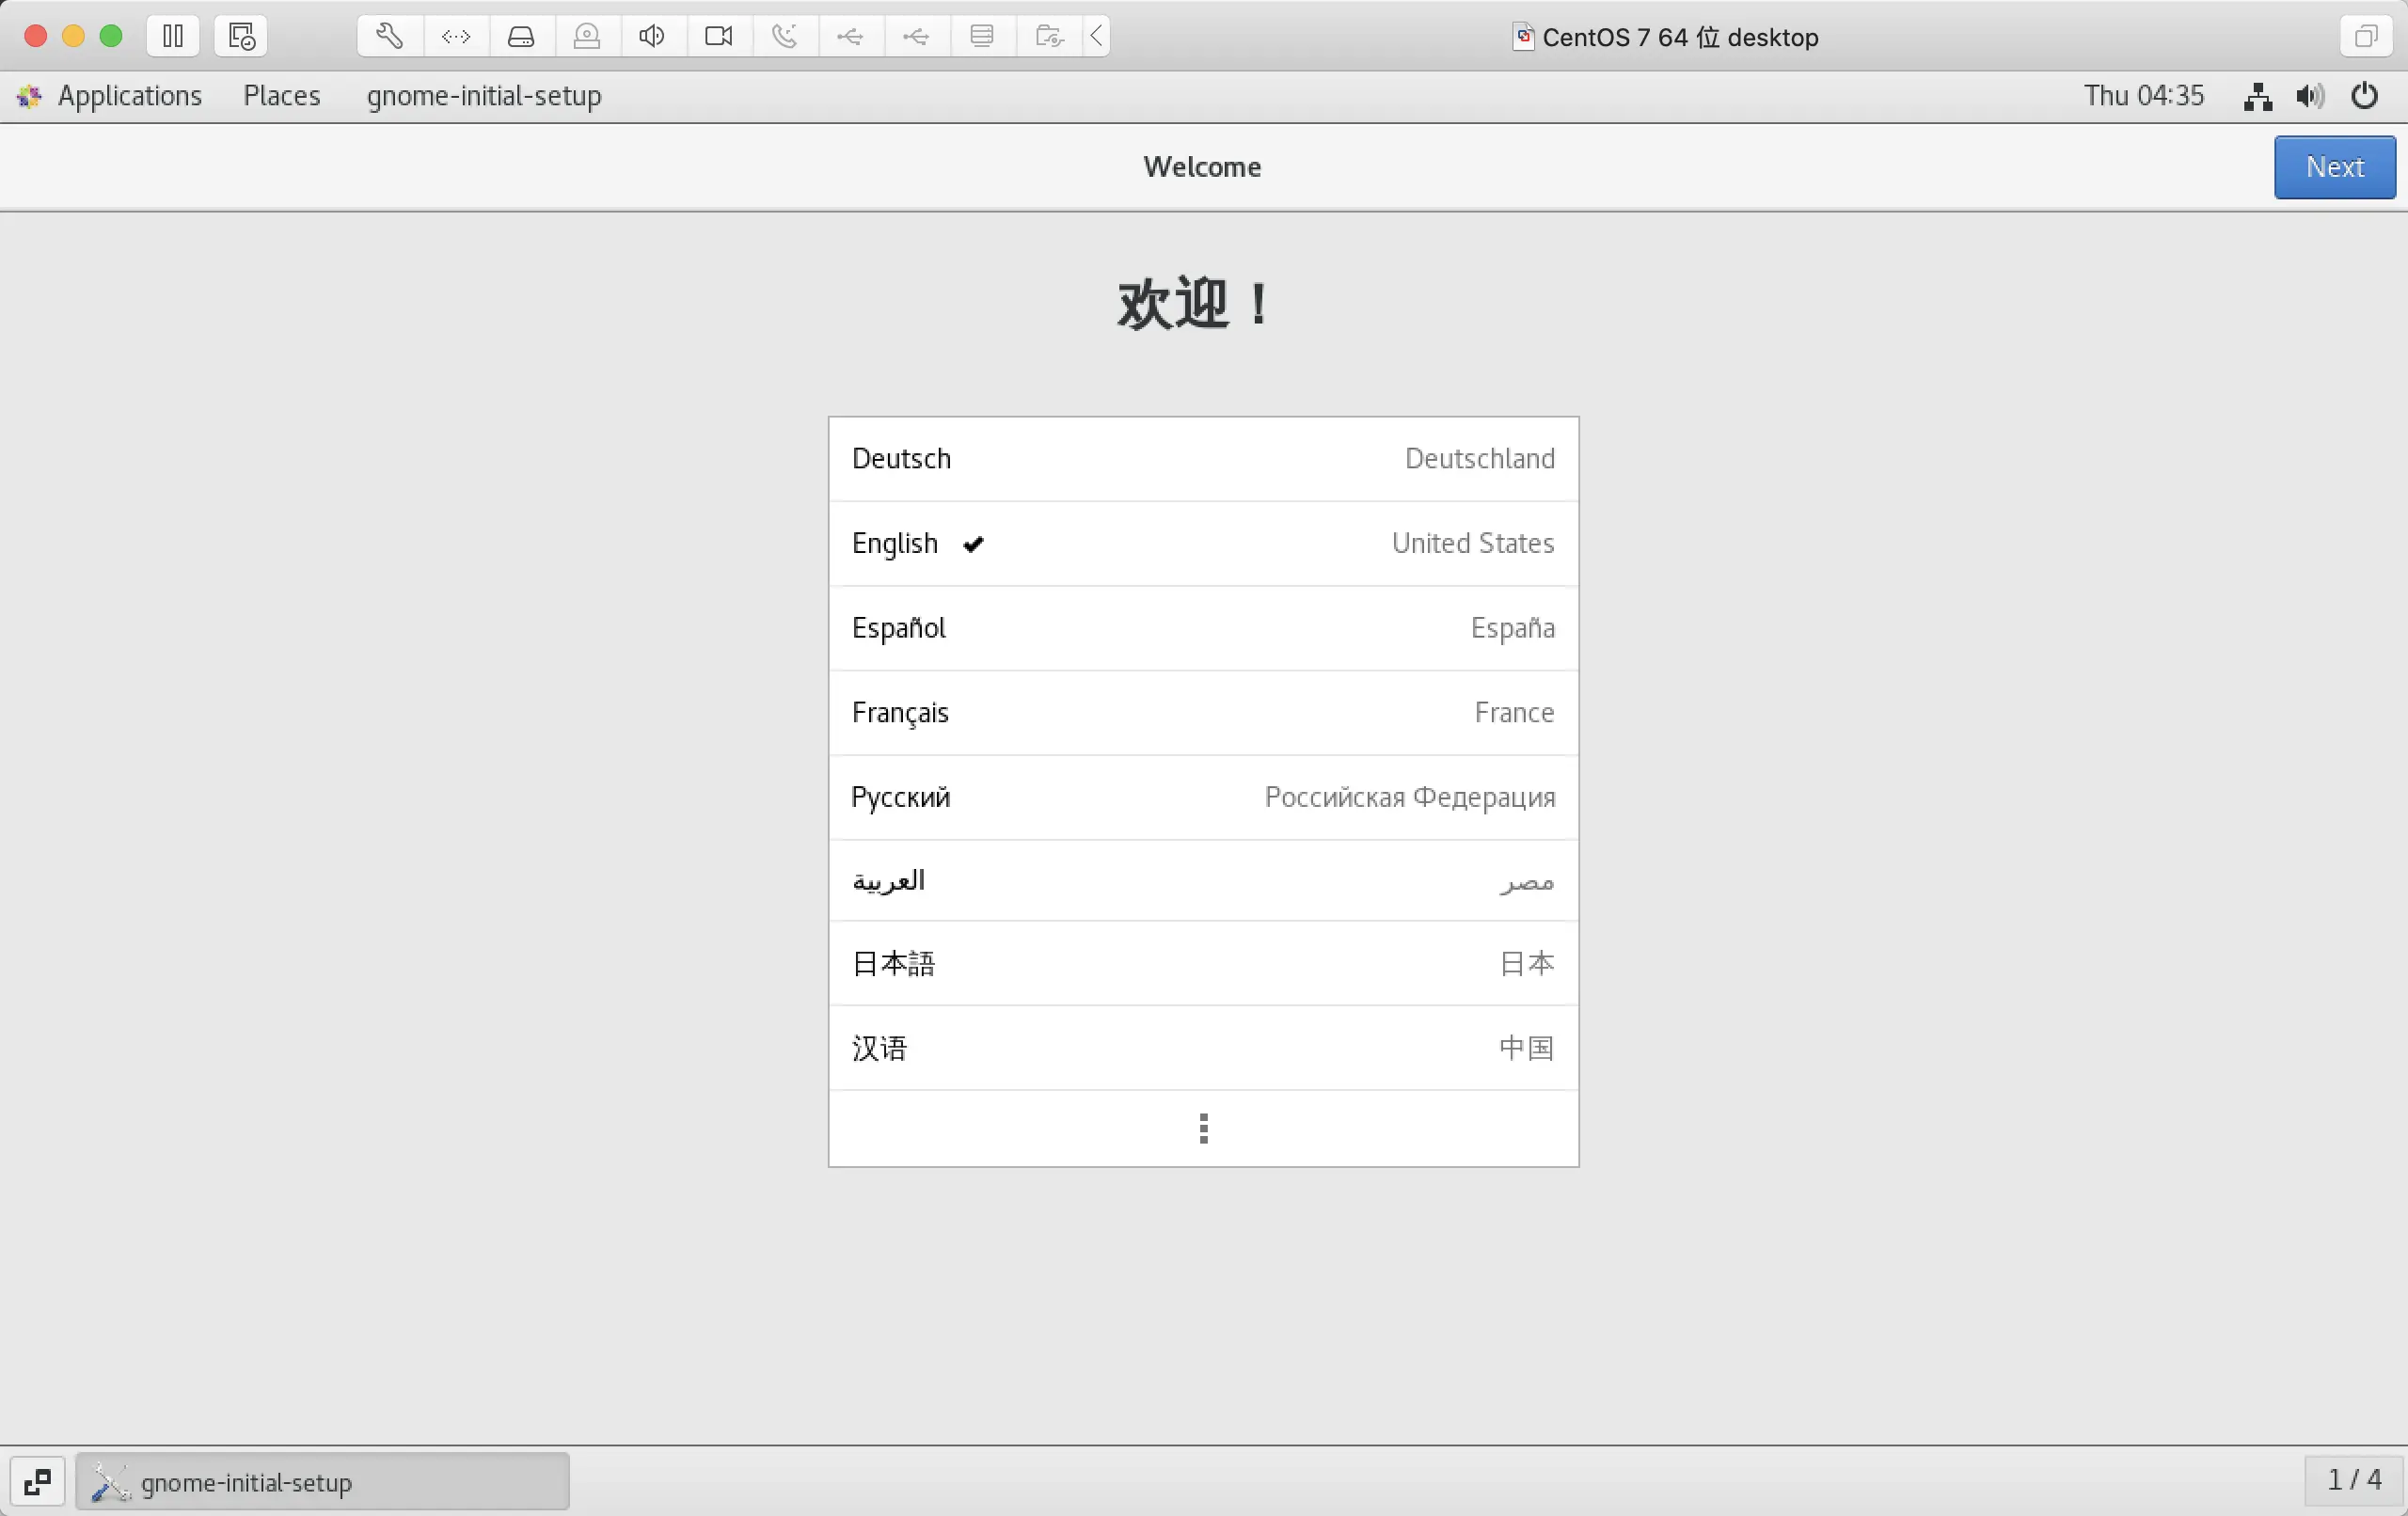2408x1516 pixels.
Task: Pause the virtual machine
Action: pyautogui.click(x=173, y=37)
